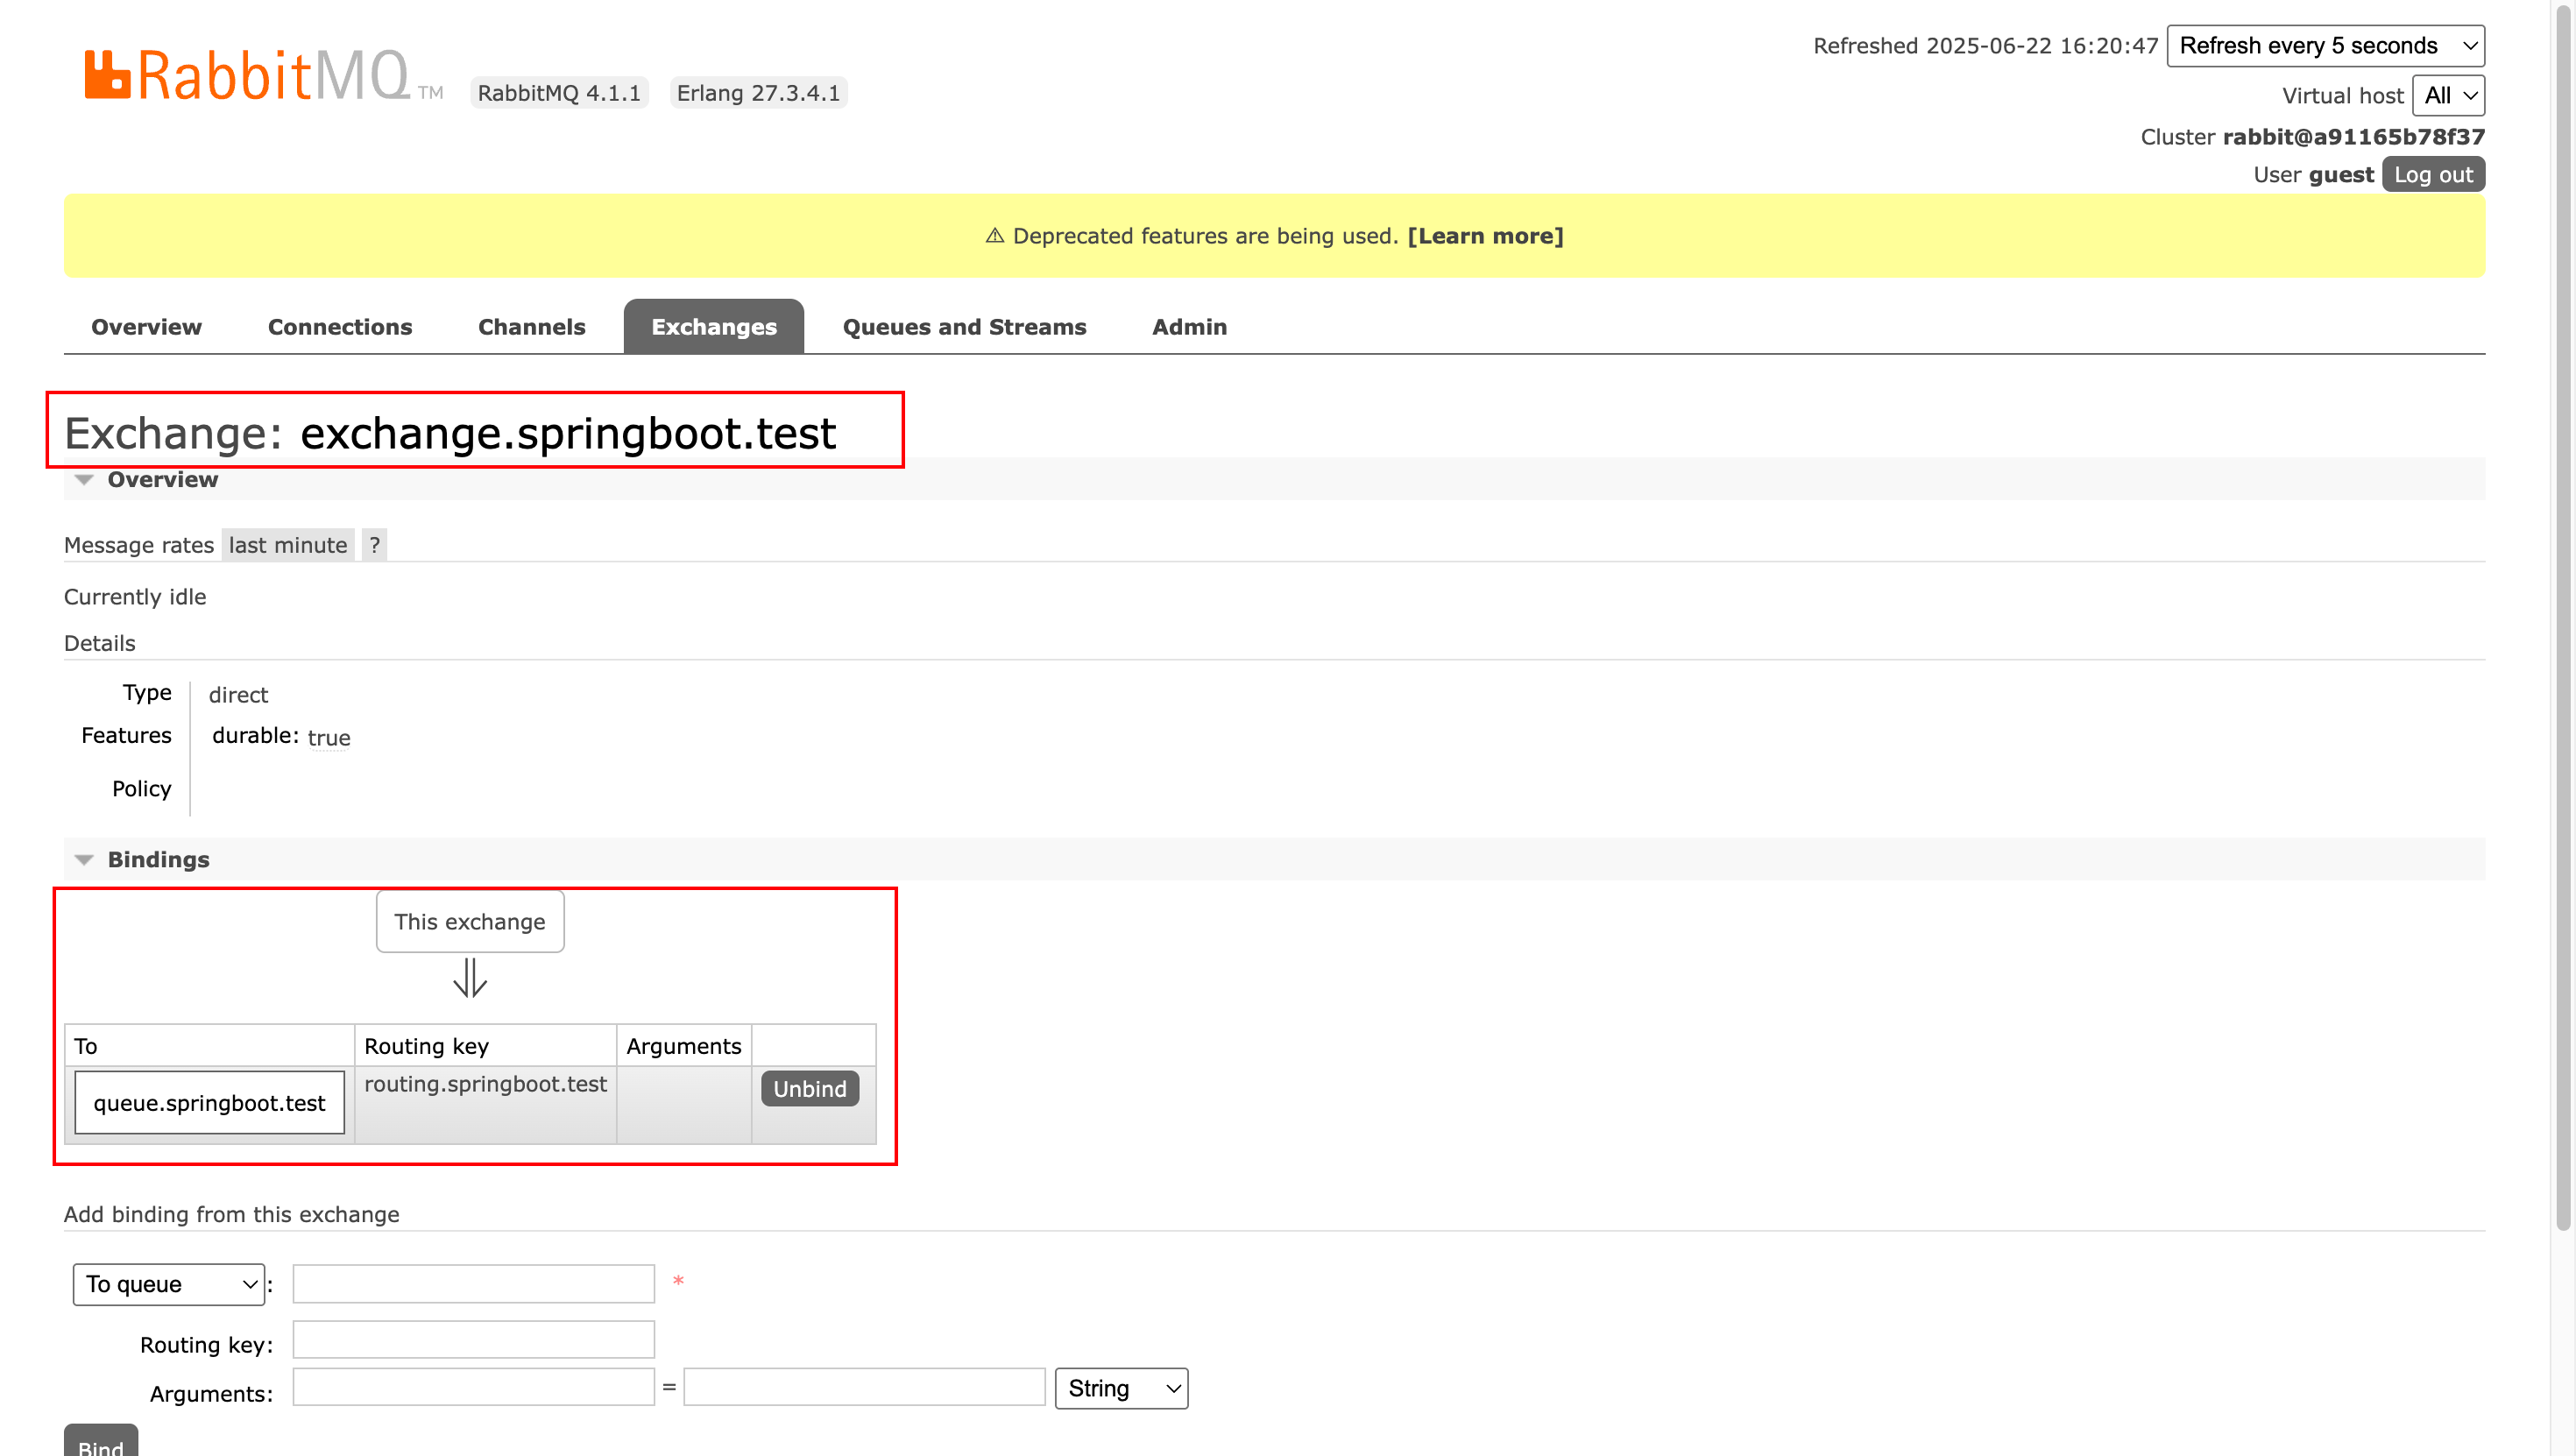Click the RabbitMQ logo
The image size is (2576, 1456).
pyautogui.click(x=264, y=75)
